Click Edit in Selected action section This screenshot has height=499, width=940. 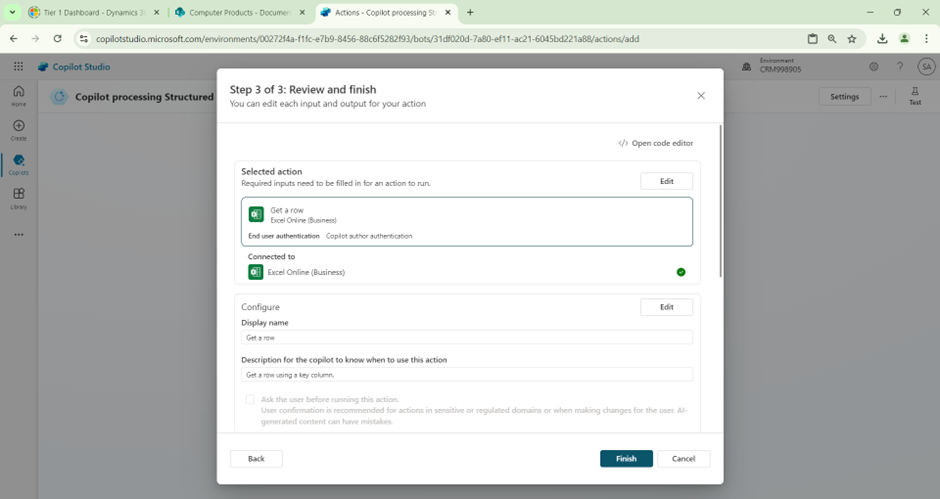click(x=666, y=181)
